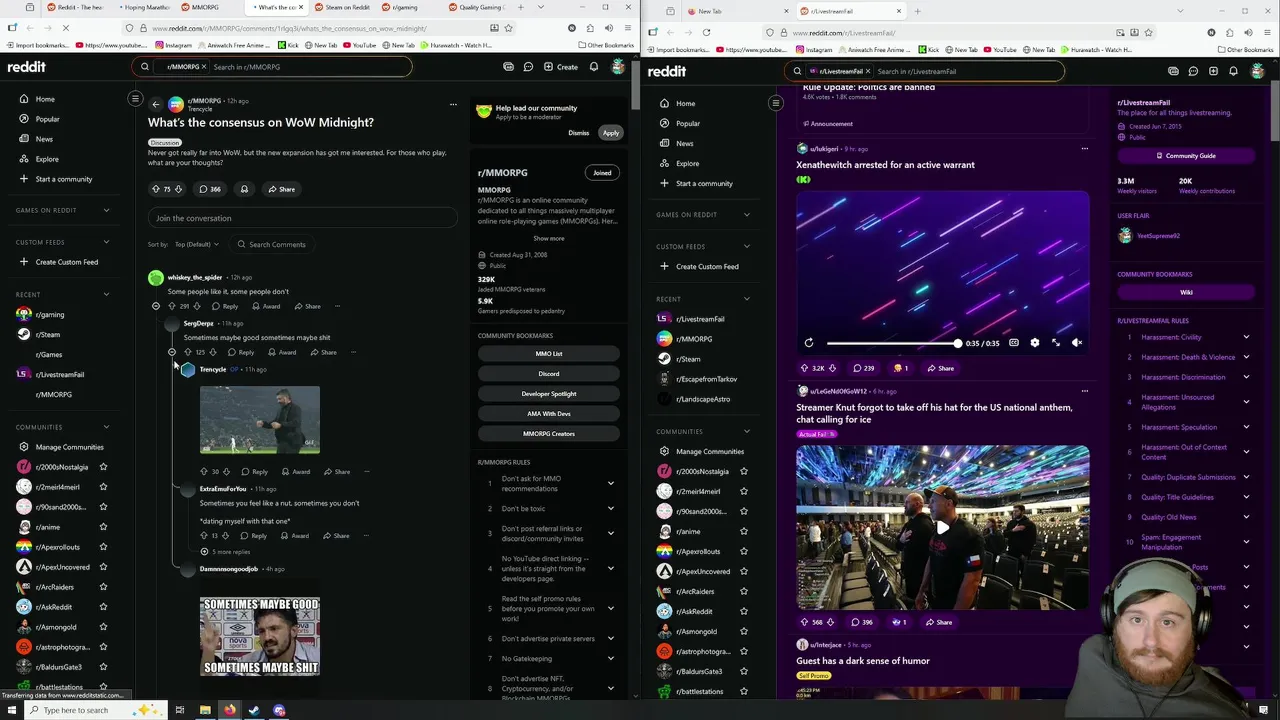Switch to 'Steam on Reddit' browser tab
1280x720 pixels.
(x=343, y=8)
